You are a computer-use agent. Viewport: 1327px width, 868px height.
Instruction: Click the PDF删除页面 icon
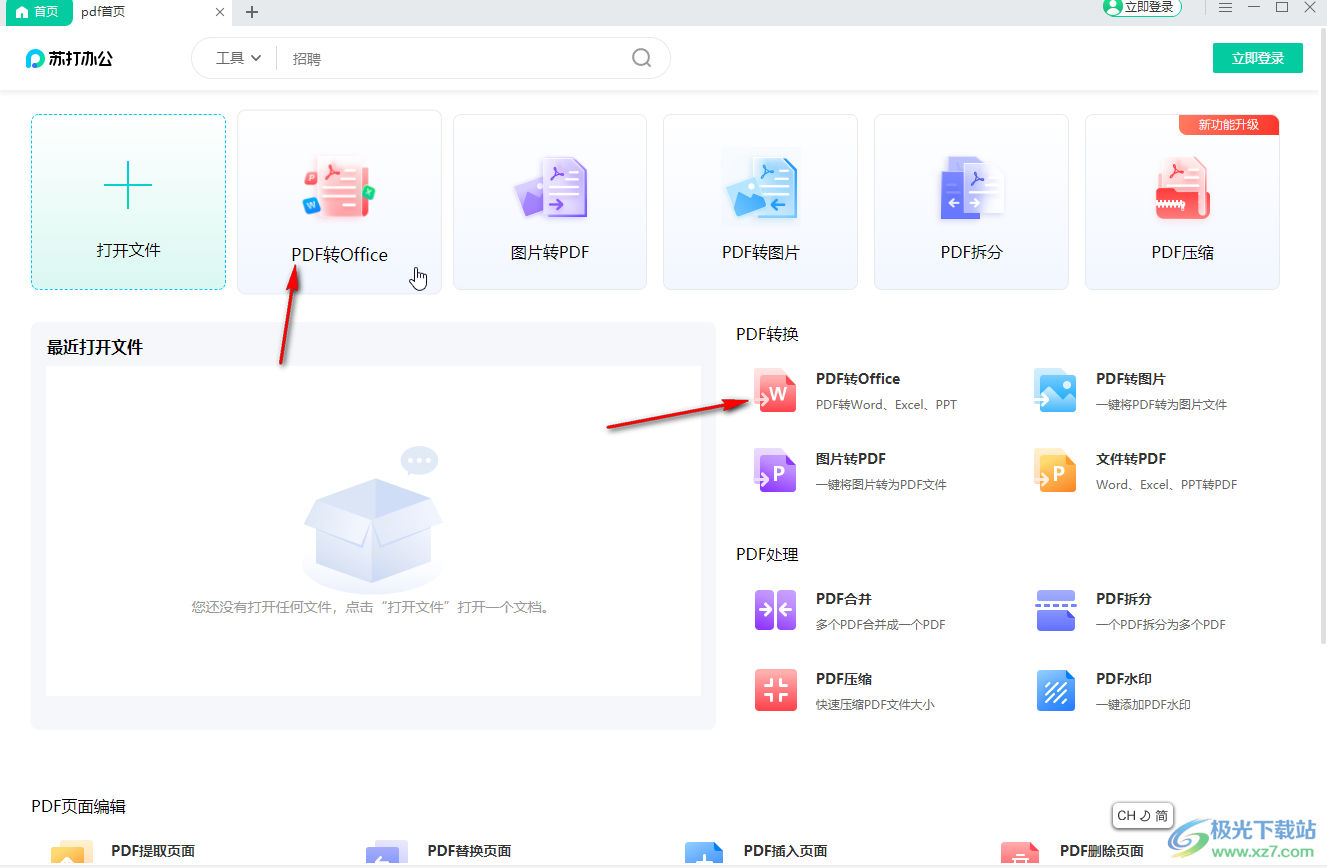1020,853
